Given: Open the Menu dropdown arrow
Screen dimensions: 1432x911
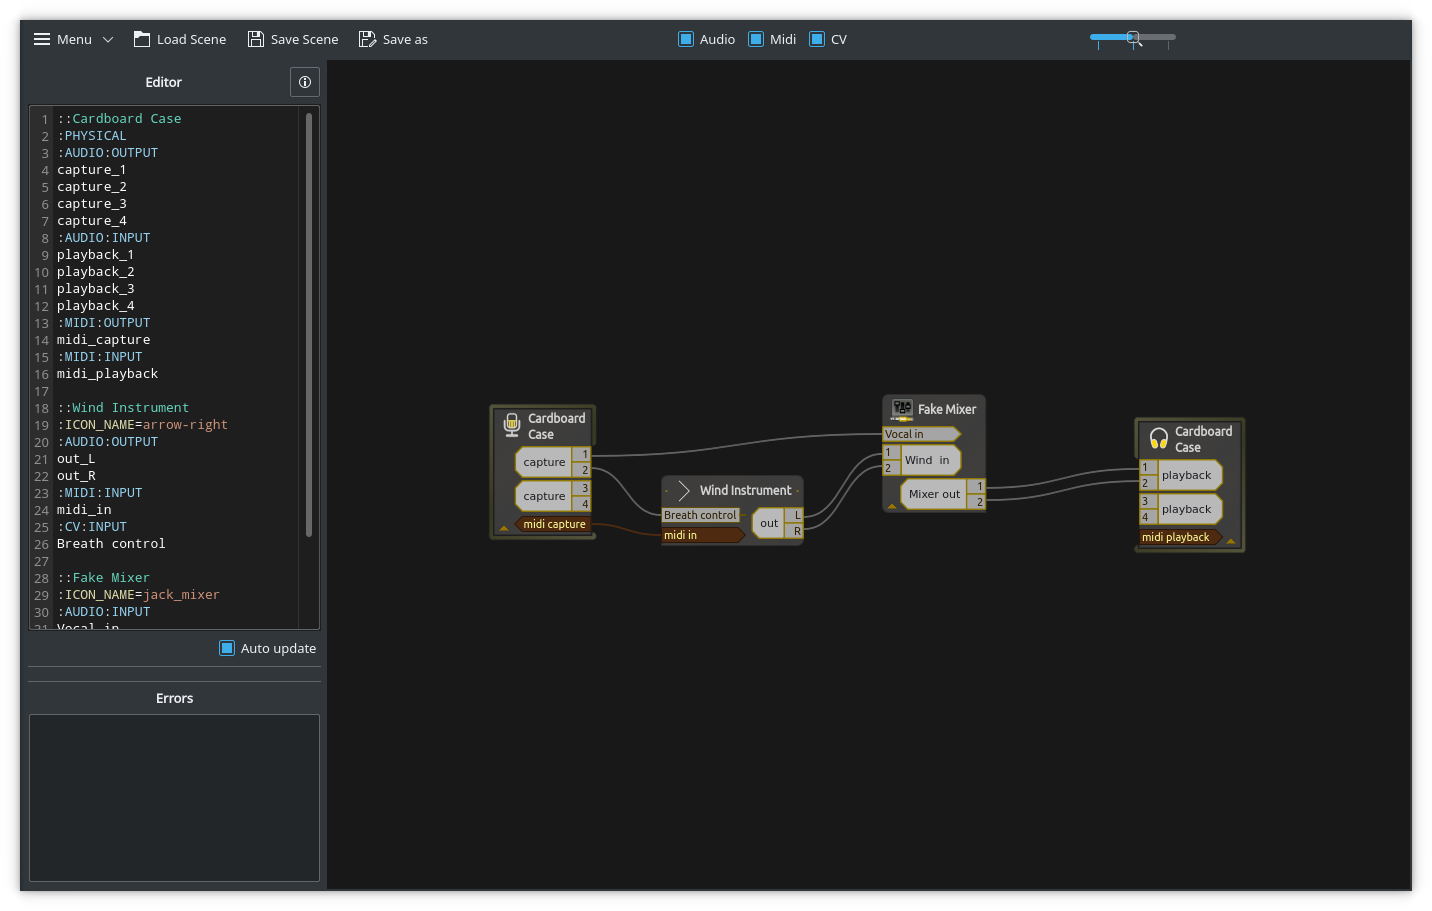Looking at the screenshot, I should [108, 40].
